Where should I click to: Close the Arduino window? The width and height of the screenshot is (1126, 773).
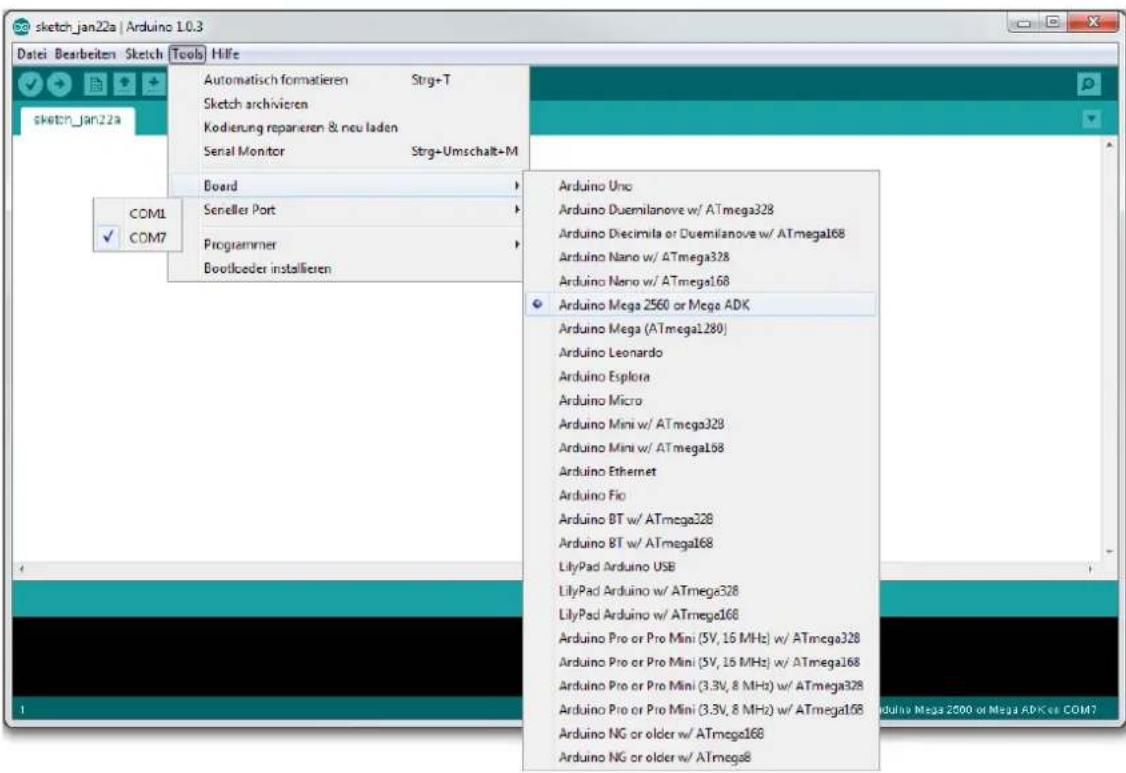[1092, 24]
